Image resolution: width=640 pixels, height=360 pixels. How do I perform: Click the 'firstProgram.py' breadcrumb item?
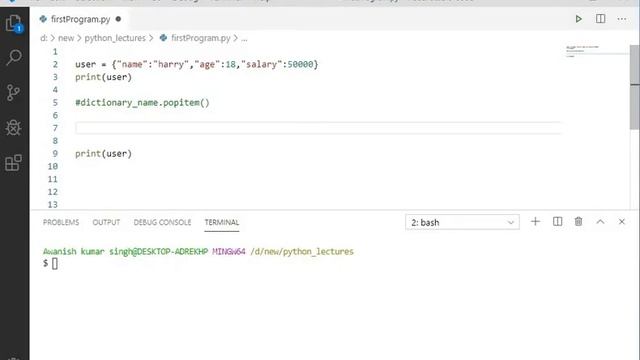201,38
